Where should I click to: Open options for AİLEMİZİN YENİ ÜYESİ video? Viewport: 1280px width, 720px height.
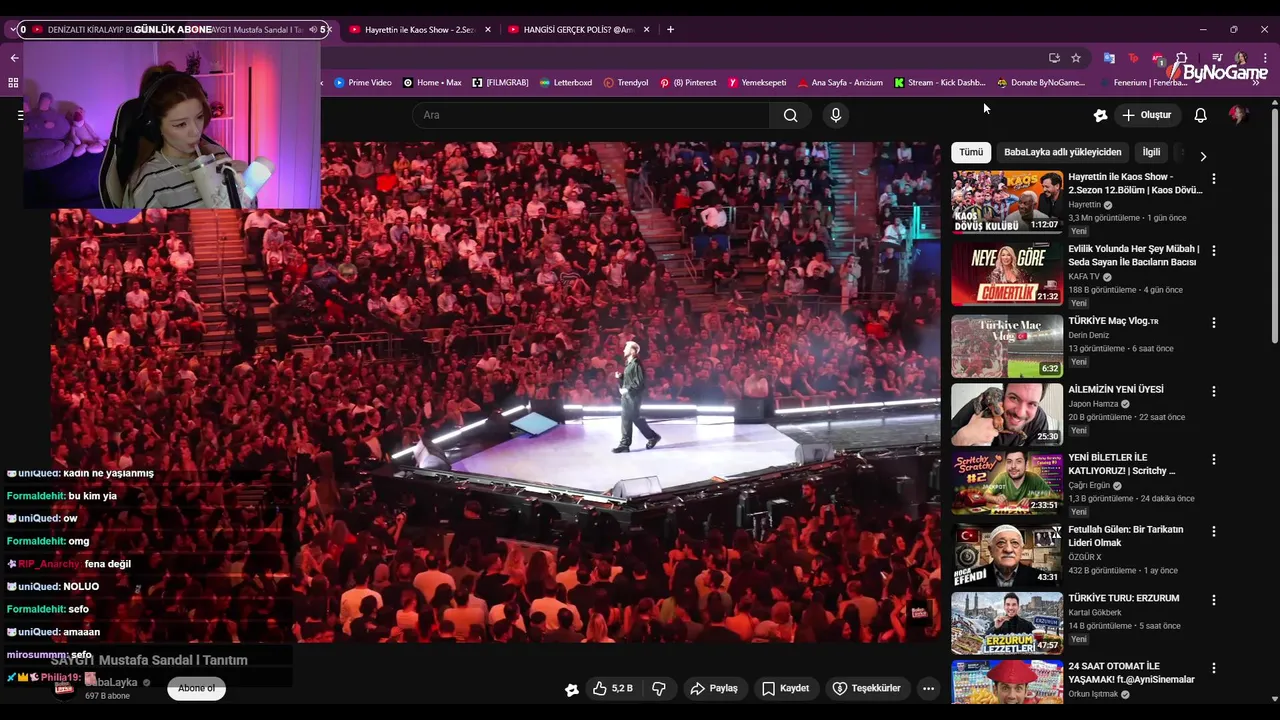pos(1214,391)
